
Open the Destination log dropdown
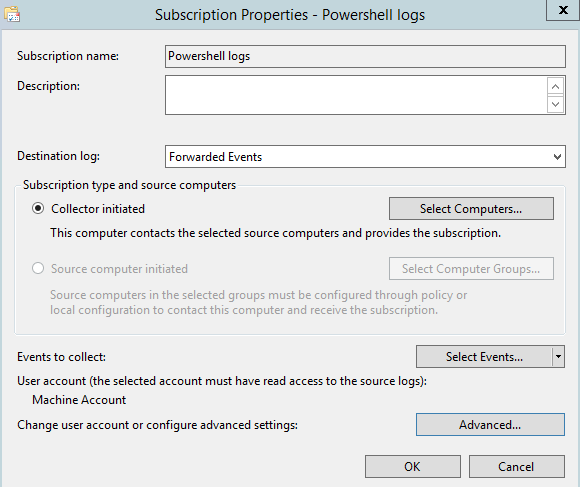[x=365, y=156]
